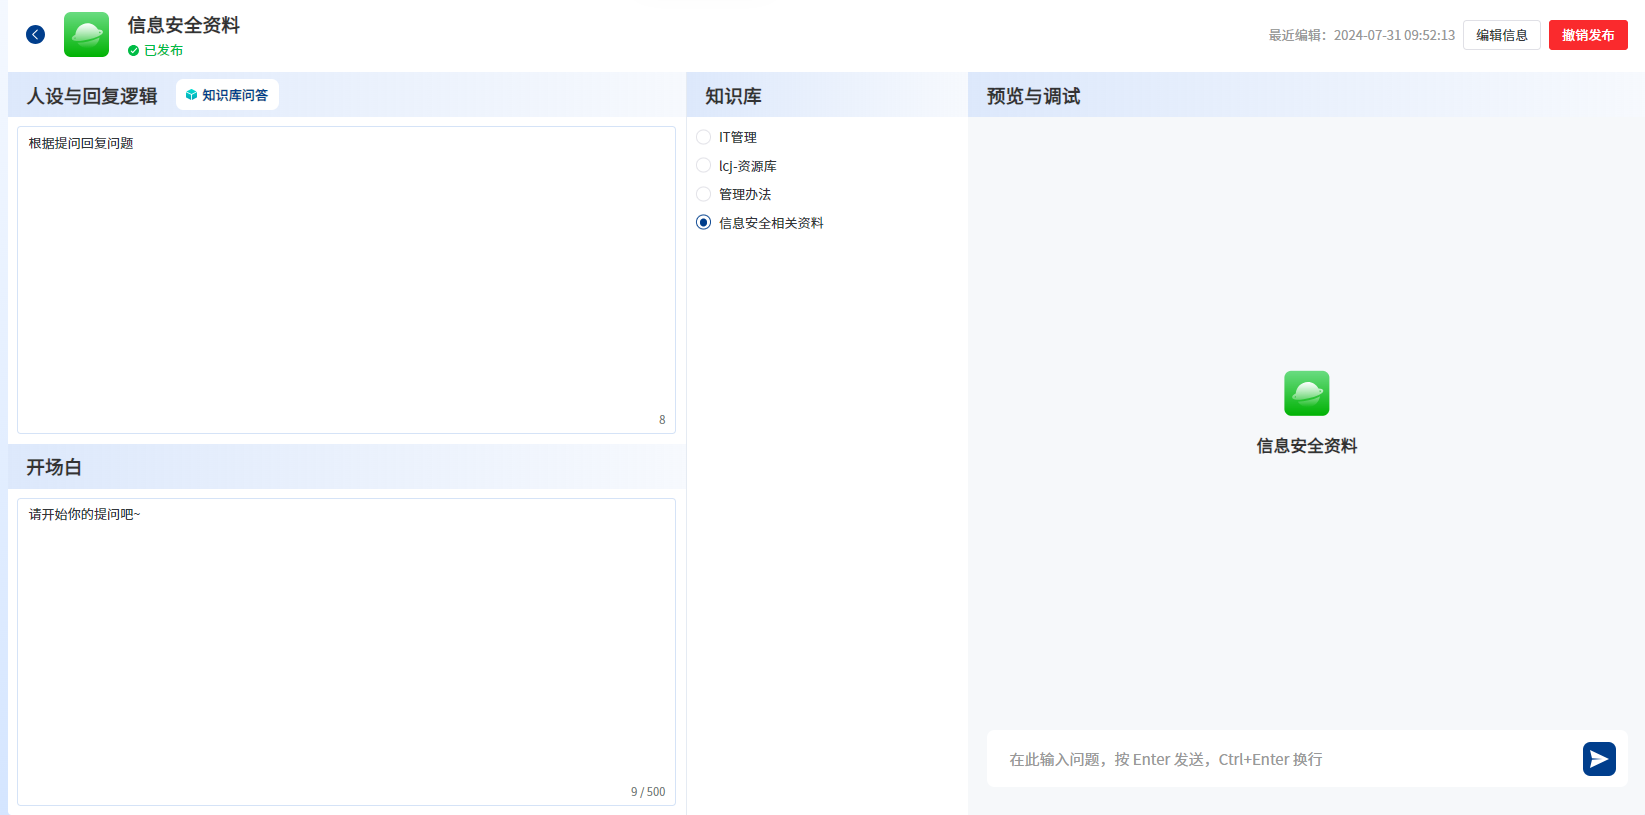Click the cube icon in 知识库问答 tag
Viewport: 1645px width, 815px height.
[191, 95]
